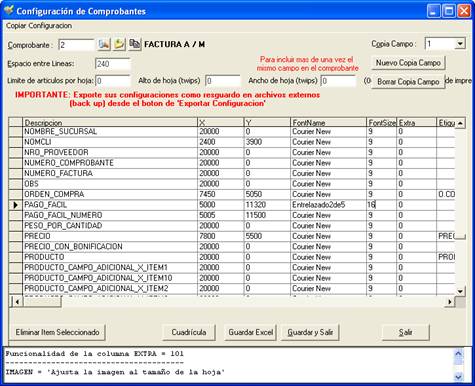The height and width of the screenshot is (386, 475).
Task: Click the X value 5005 cell
Action: pos(221,215)
